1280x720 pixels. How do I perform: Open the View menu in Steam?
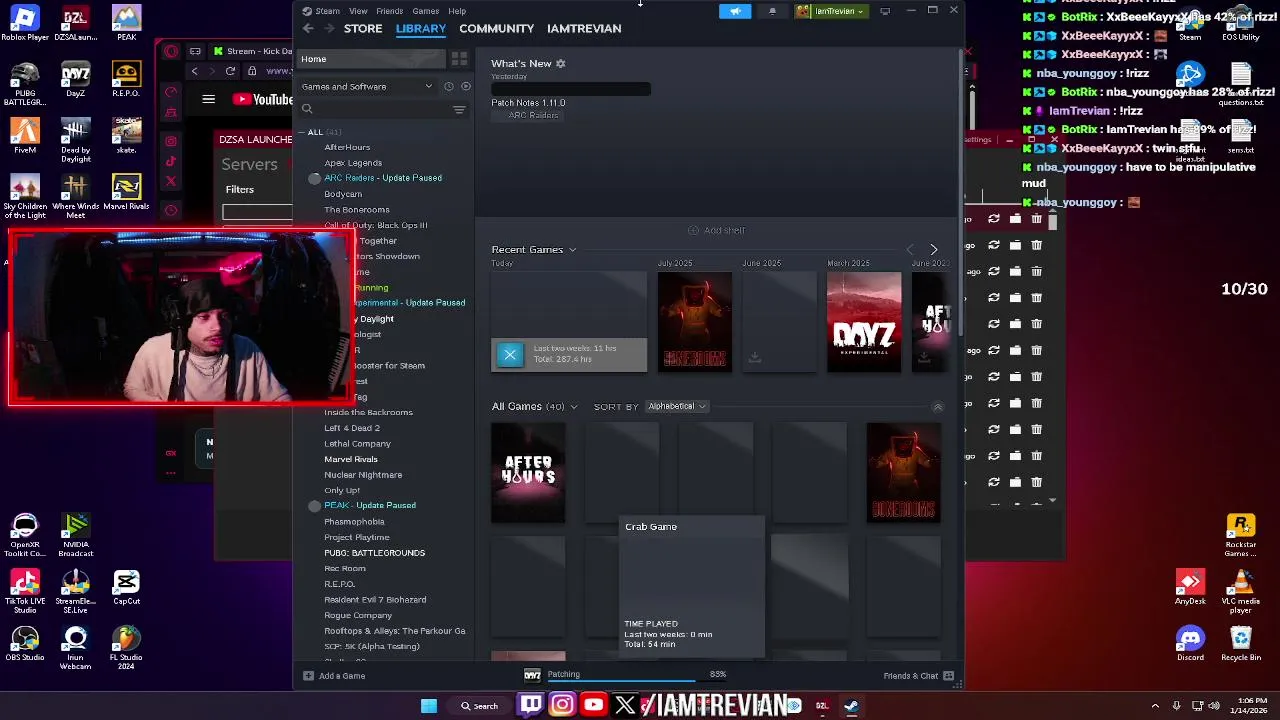[x=358, y=11]
